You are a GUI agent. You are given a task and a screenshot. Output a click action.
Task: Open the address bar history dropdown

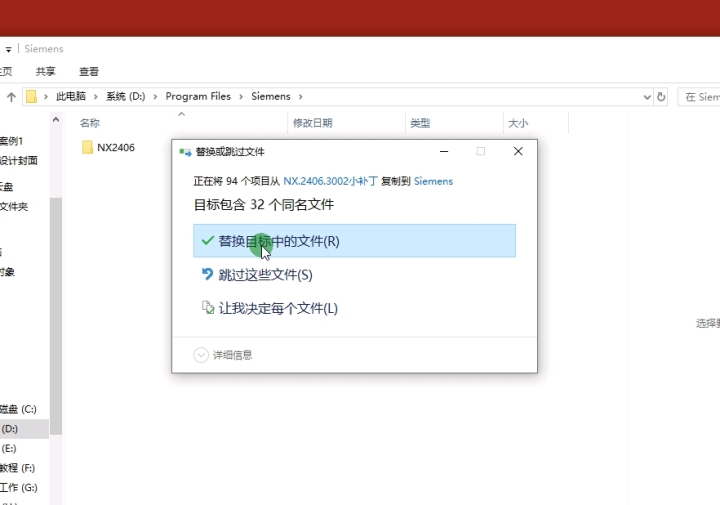tap(647, 97)
